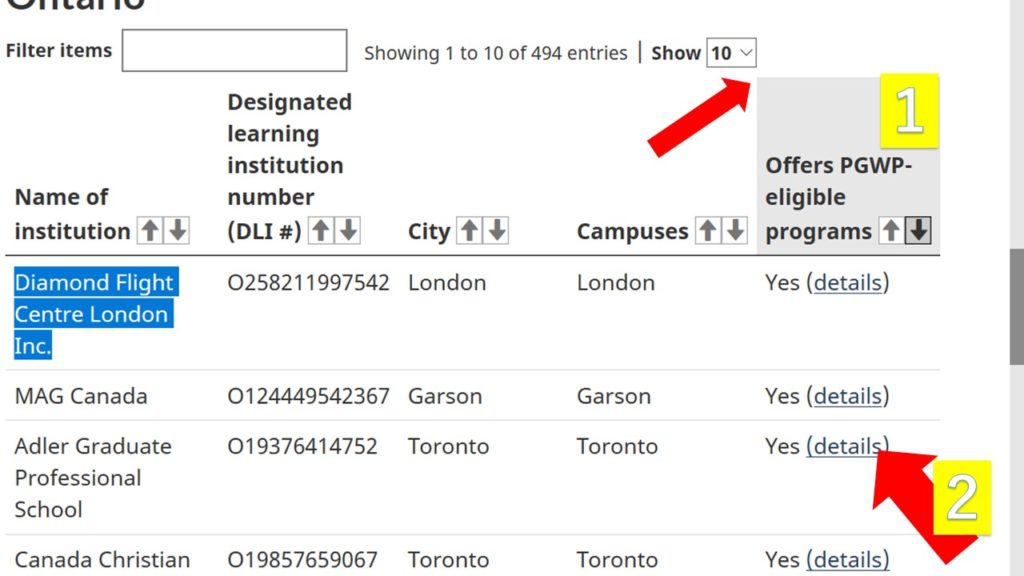Open details link for Canada Christian row
The image size is (1024, 576).
coord(848,560)
